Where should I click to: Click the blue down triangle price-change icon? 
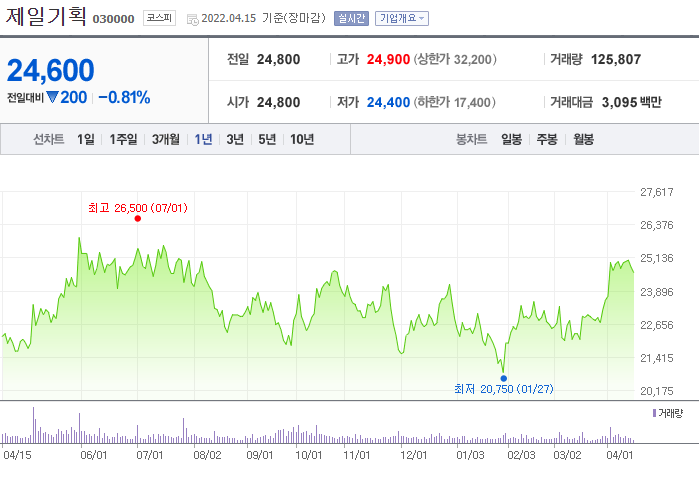click(53, 97)
